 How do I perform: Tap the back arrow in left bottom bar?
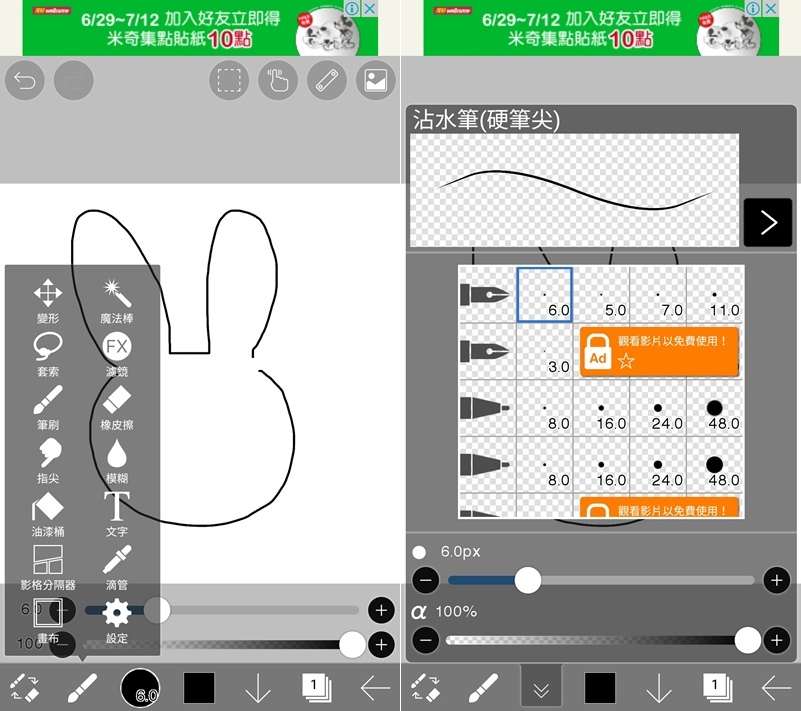[x=375, y=688]
